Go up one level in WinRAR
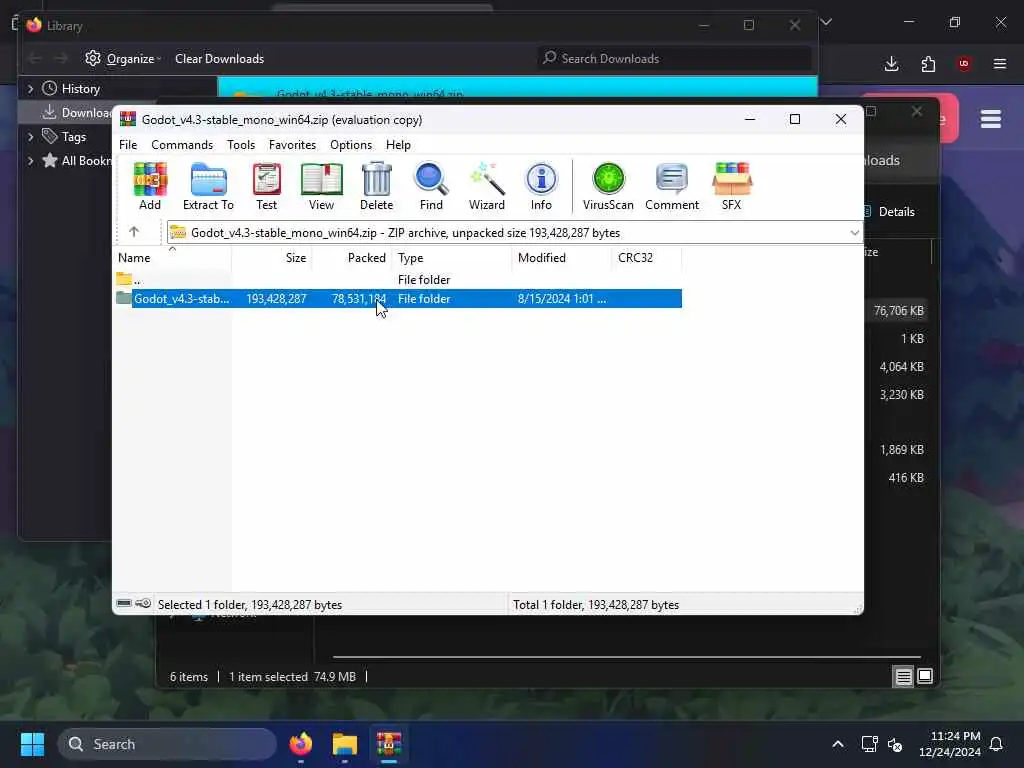Viewport: 1024px width, 768px height. click(134, 232)
